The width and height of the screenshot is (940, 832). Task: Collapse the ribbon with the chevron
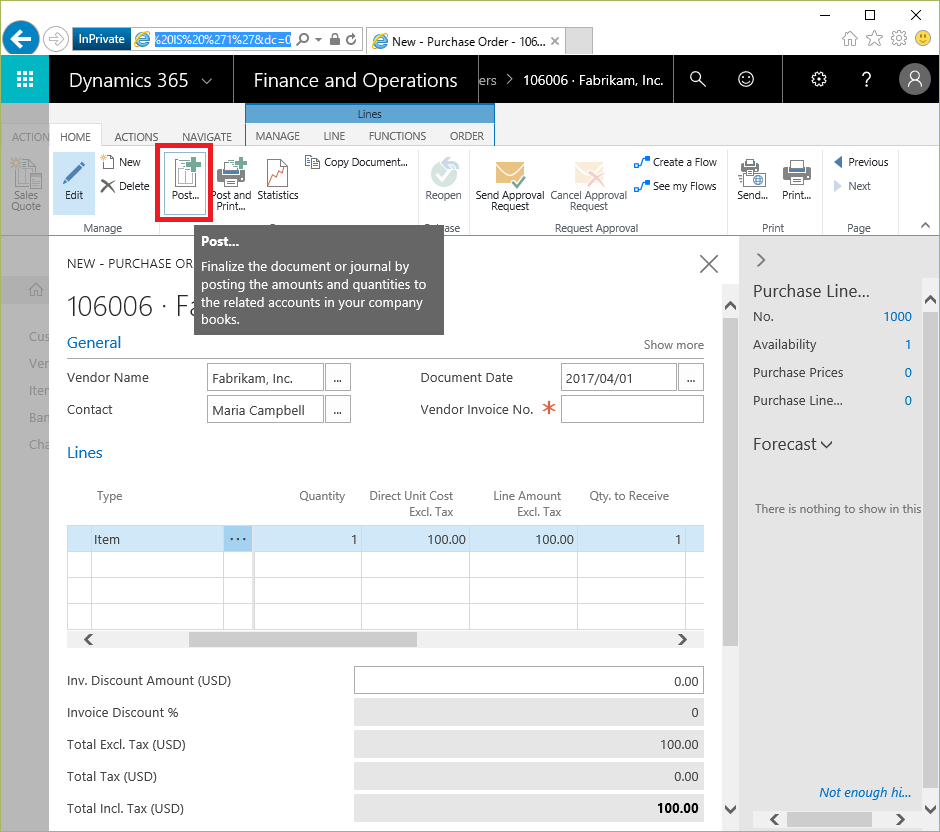click(925, 225)
